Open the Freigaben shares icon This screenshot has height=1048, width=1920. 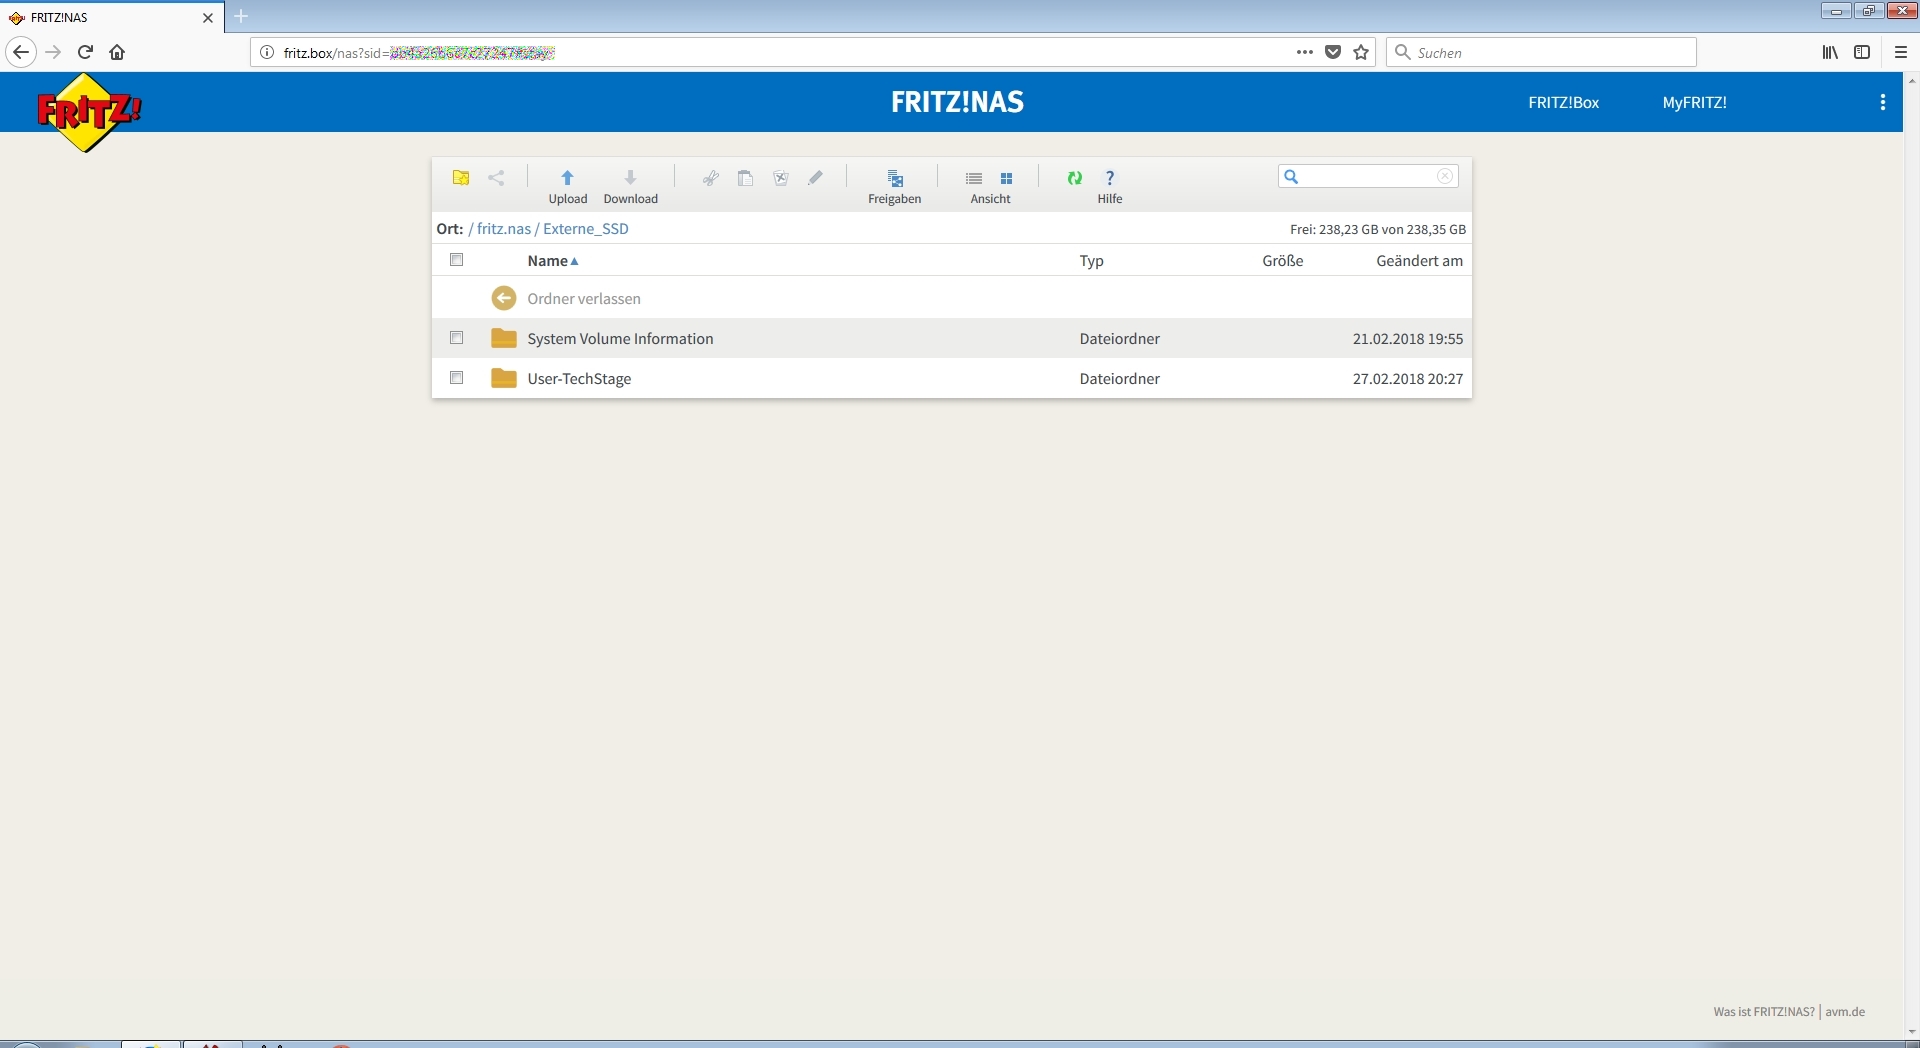coord(895,179)
